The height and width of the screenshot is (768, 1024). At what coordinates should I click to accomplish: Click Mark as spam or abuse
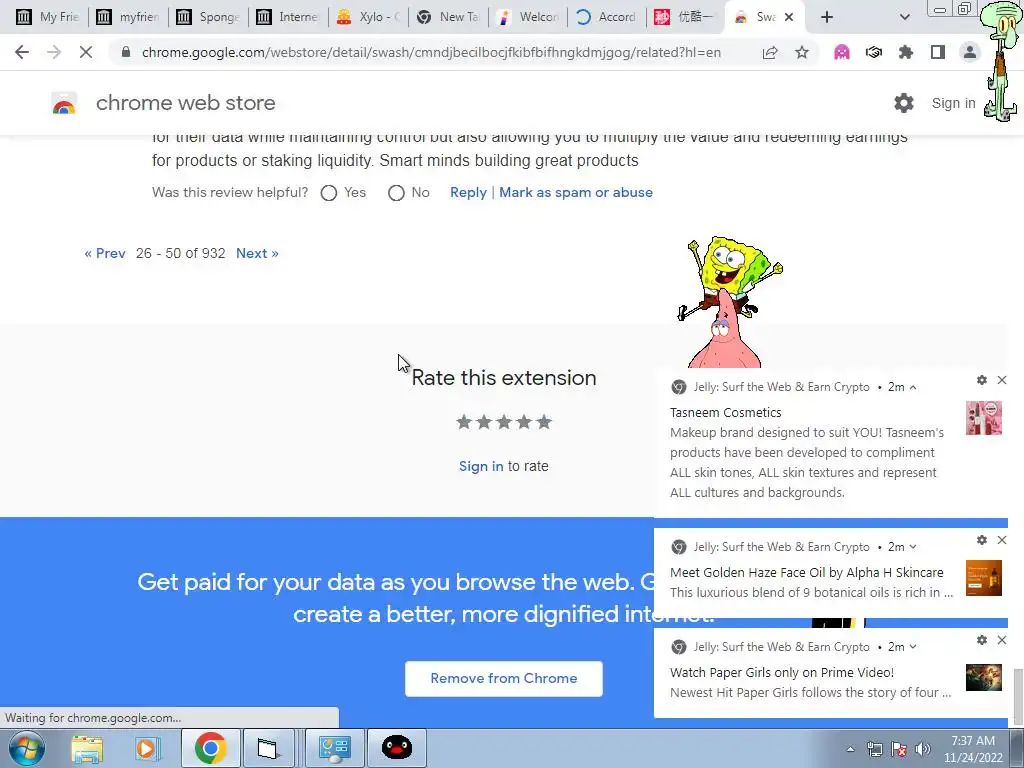coord(576,193)
